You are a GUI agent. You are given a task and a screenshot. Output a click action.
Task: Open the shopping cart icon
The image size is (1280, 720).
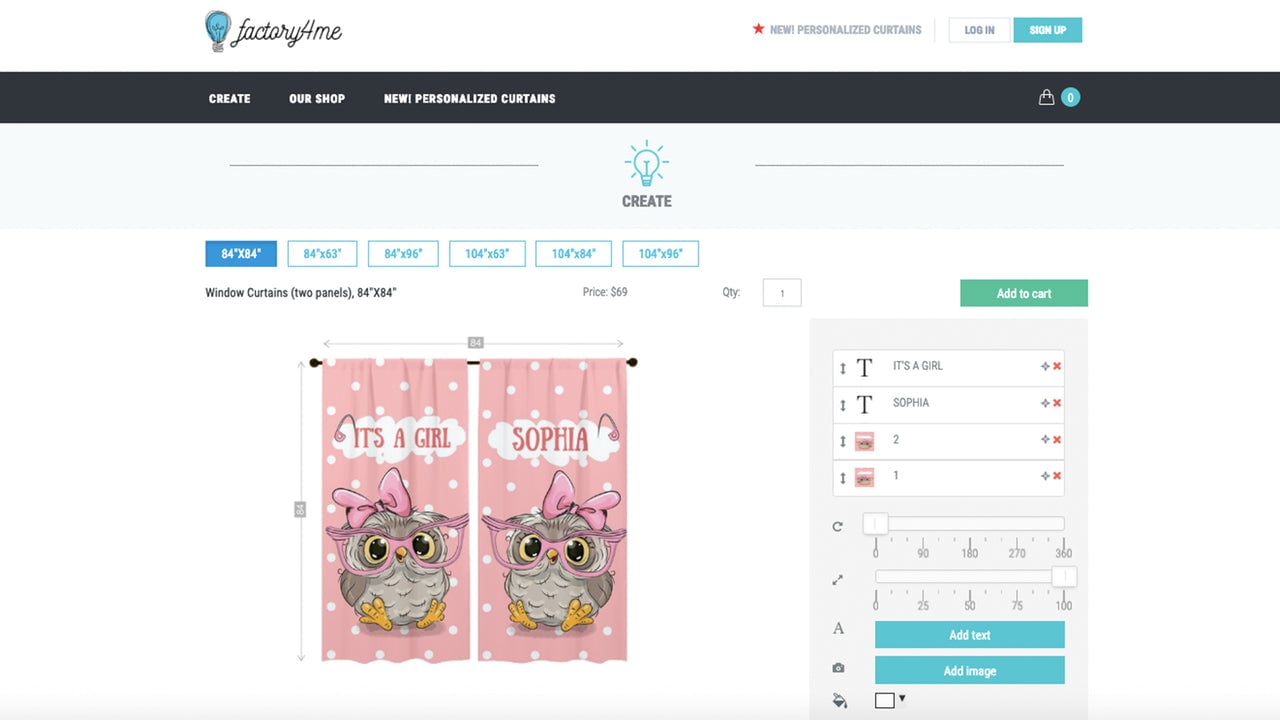pos(1046,97)
